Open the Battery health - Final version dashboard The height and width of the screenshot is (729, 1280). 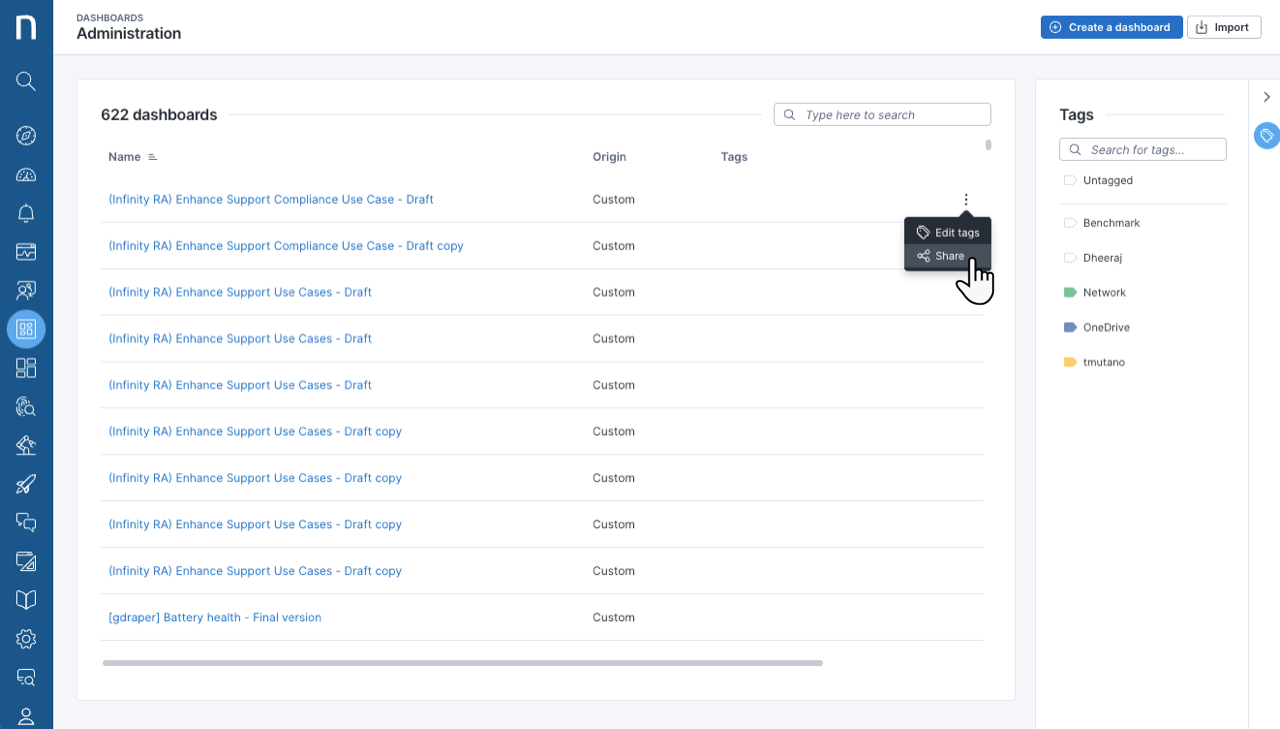215,618
